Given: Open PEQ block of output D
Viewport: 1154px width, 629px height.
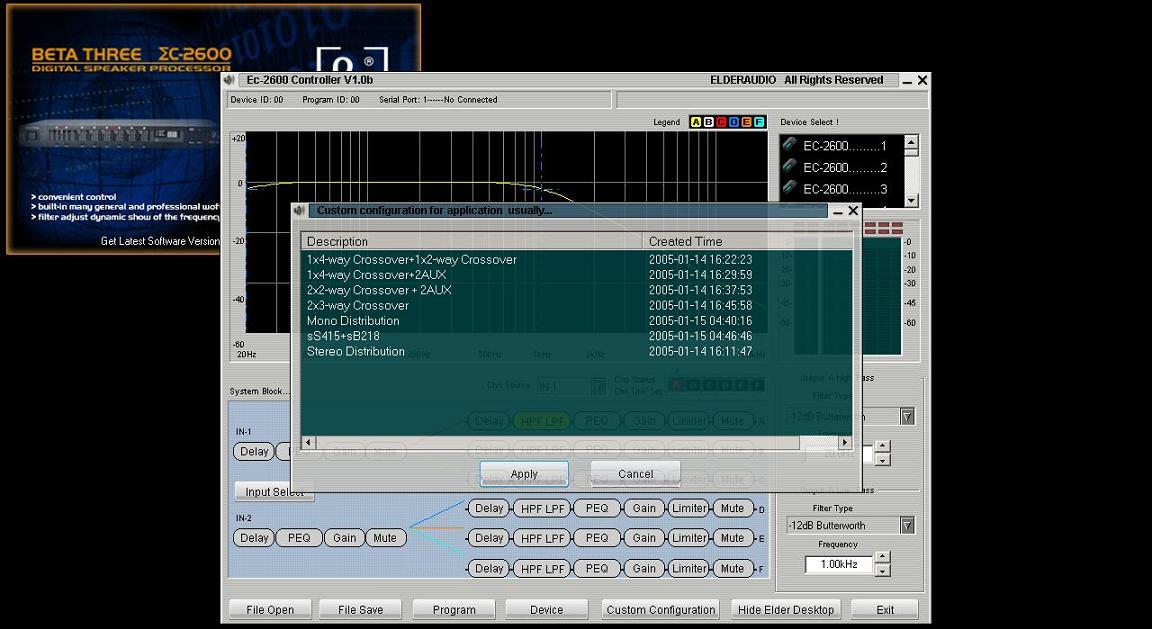Looking at the screenshot, I should point(597,508).
